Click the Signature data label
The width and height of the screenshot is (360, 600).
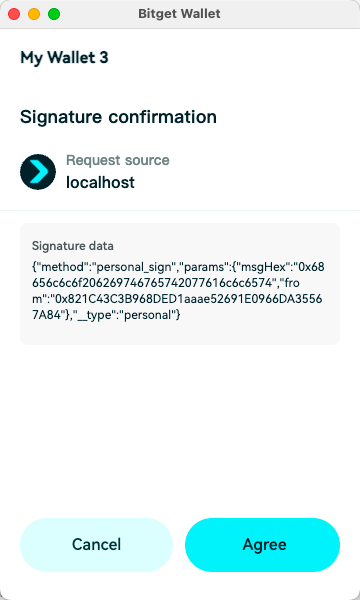point(73,246)
